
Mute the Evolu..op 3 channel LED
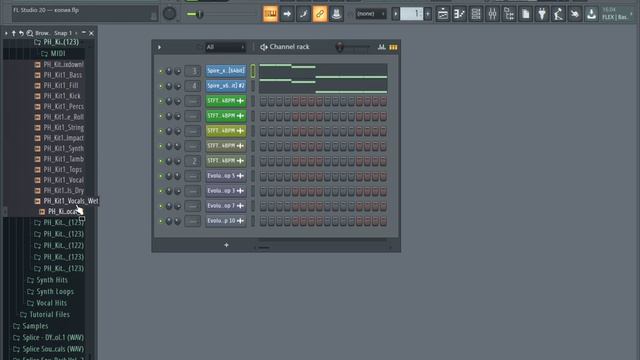click(x=161, y=191)
